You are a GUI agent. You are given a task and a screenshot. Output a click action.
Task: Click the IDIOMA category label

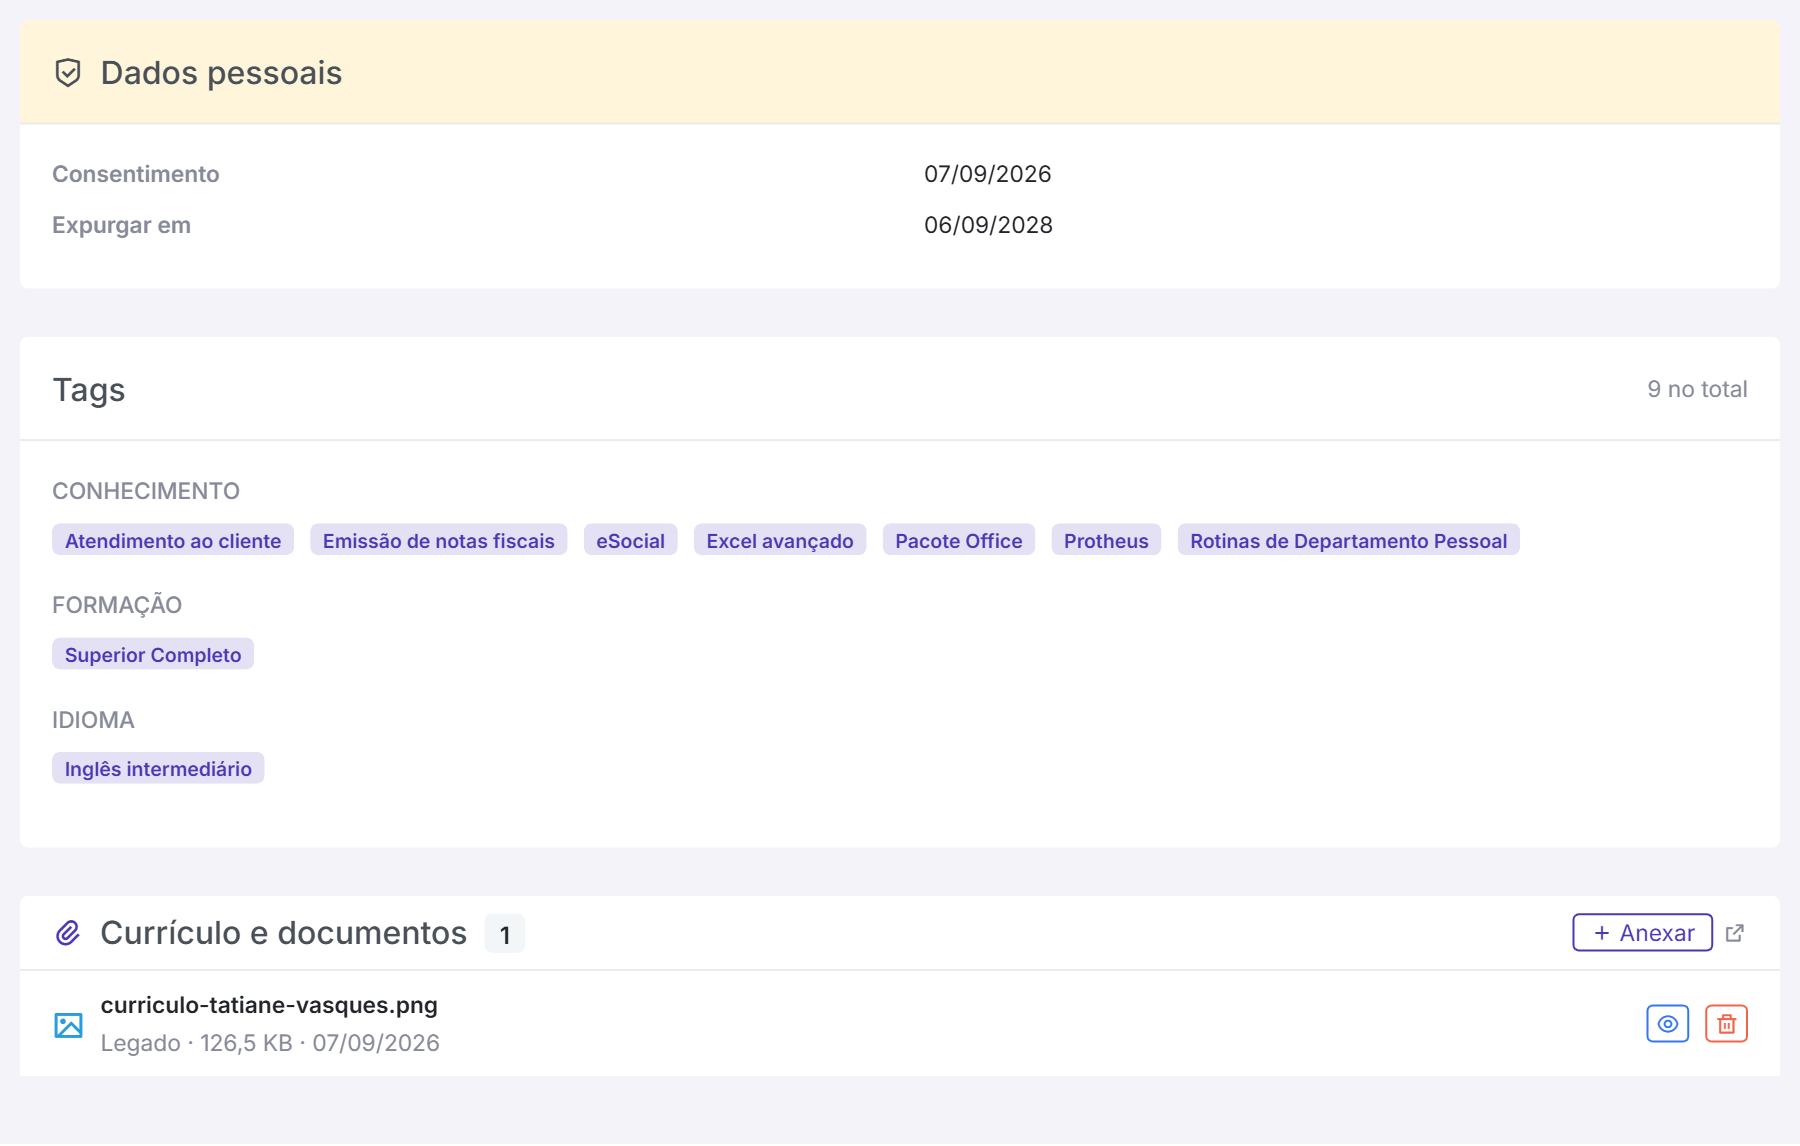click(x=93, y=720)
